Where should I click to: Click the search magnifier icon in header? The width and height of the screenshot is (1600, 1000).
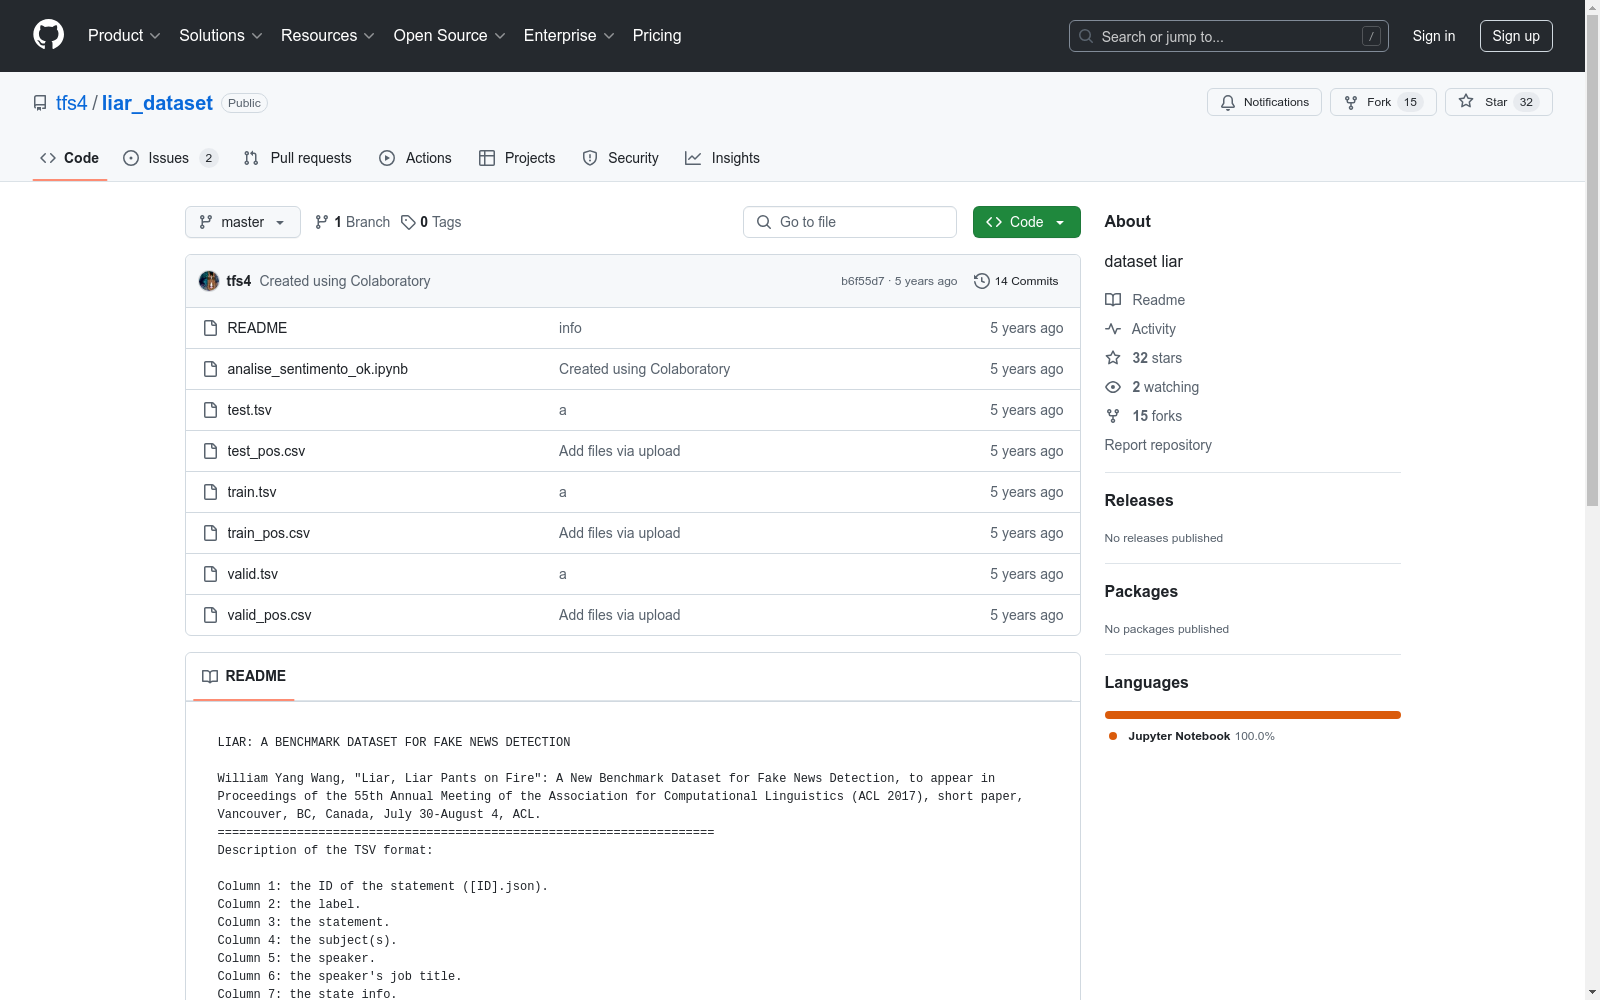coord(1086,36)
